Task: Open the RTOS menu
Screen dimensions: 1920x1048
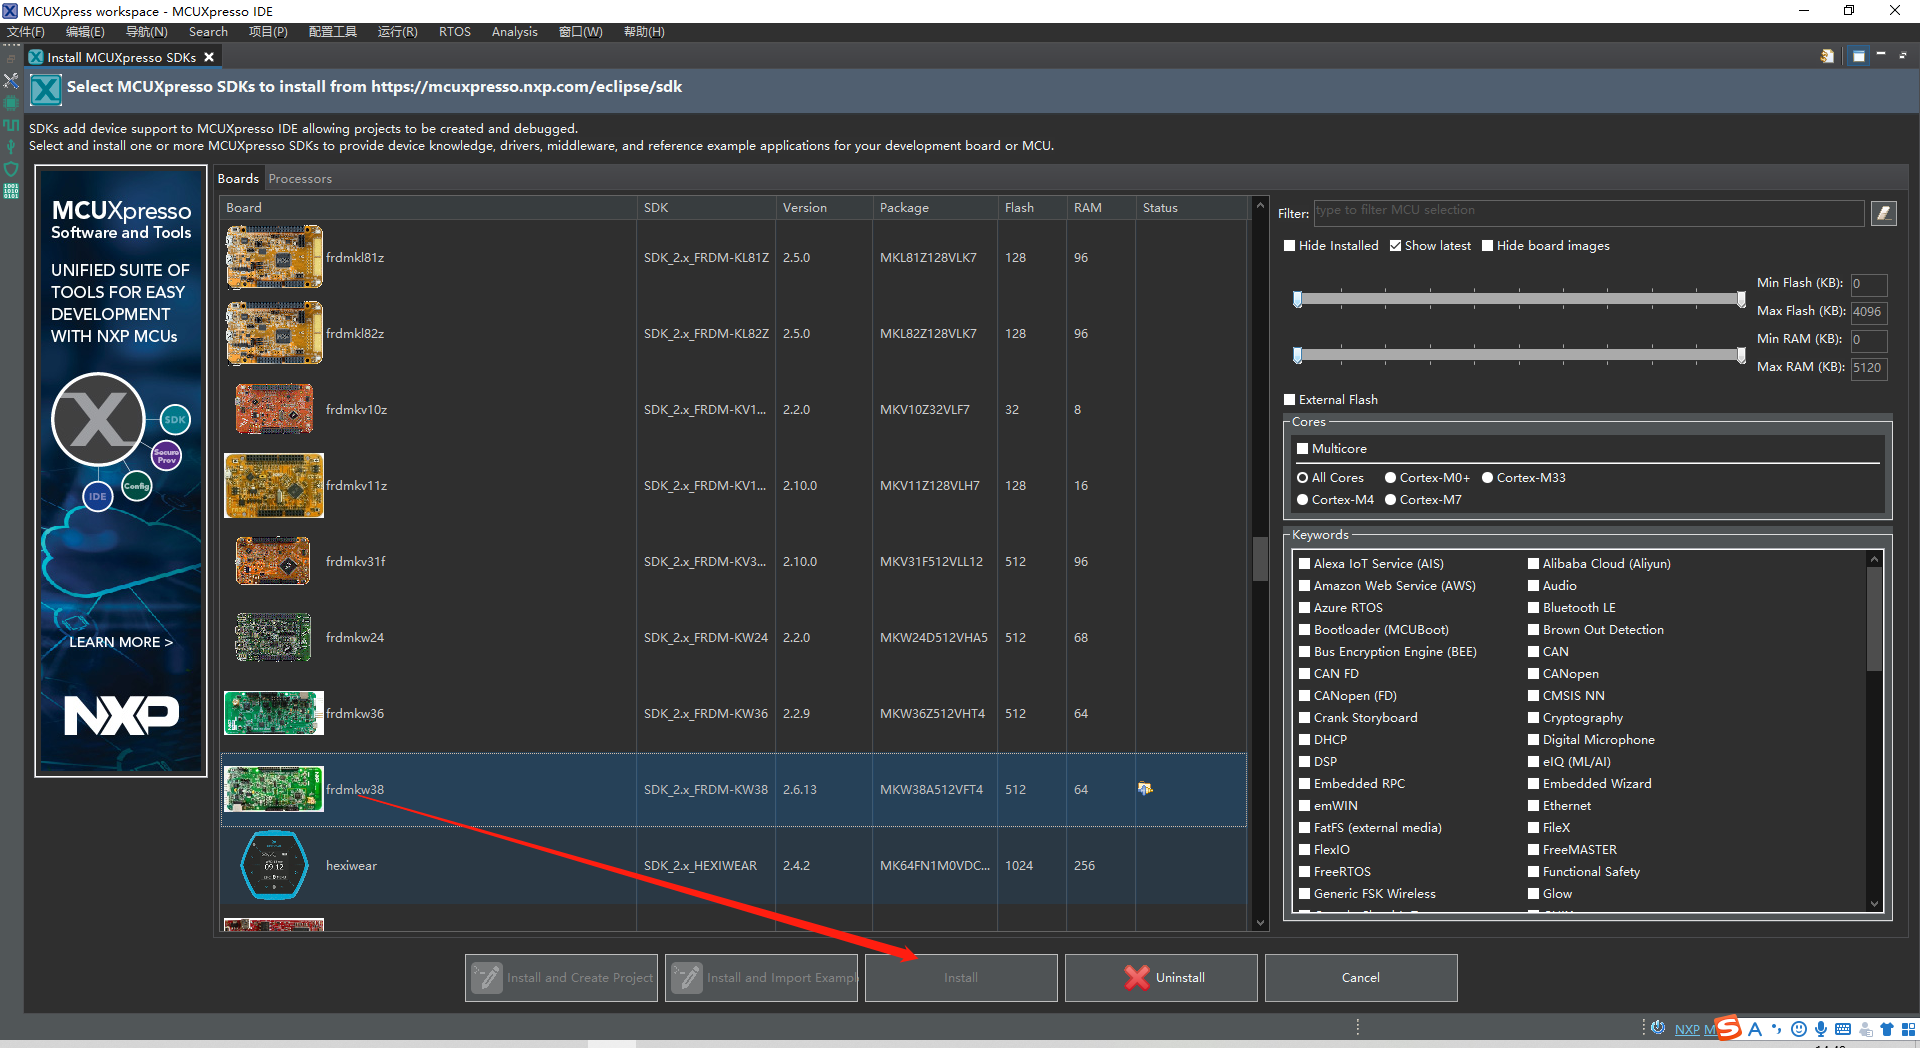Action: tap(455, 32)
